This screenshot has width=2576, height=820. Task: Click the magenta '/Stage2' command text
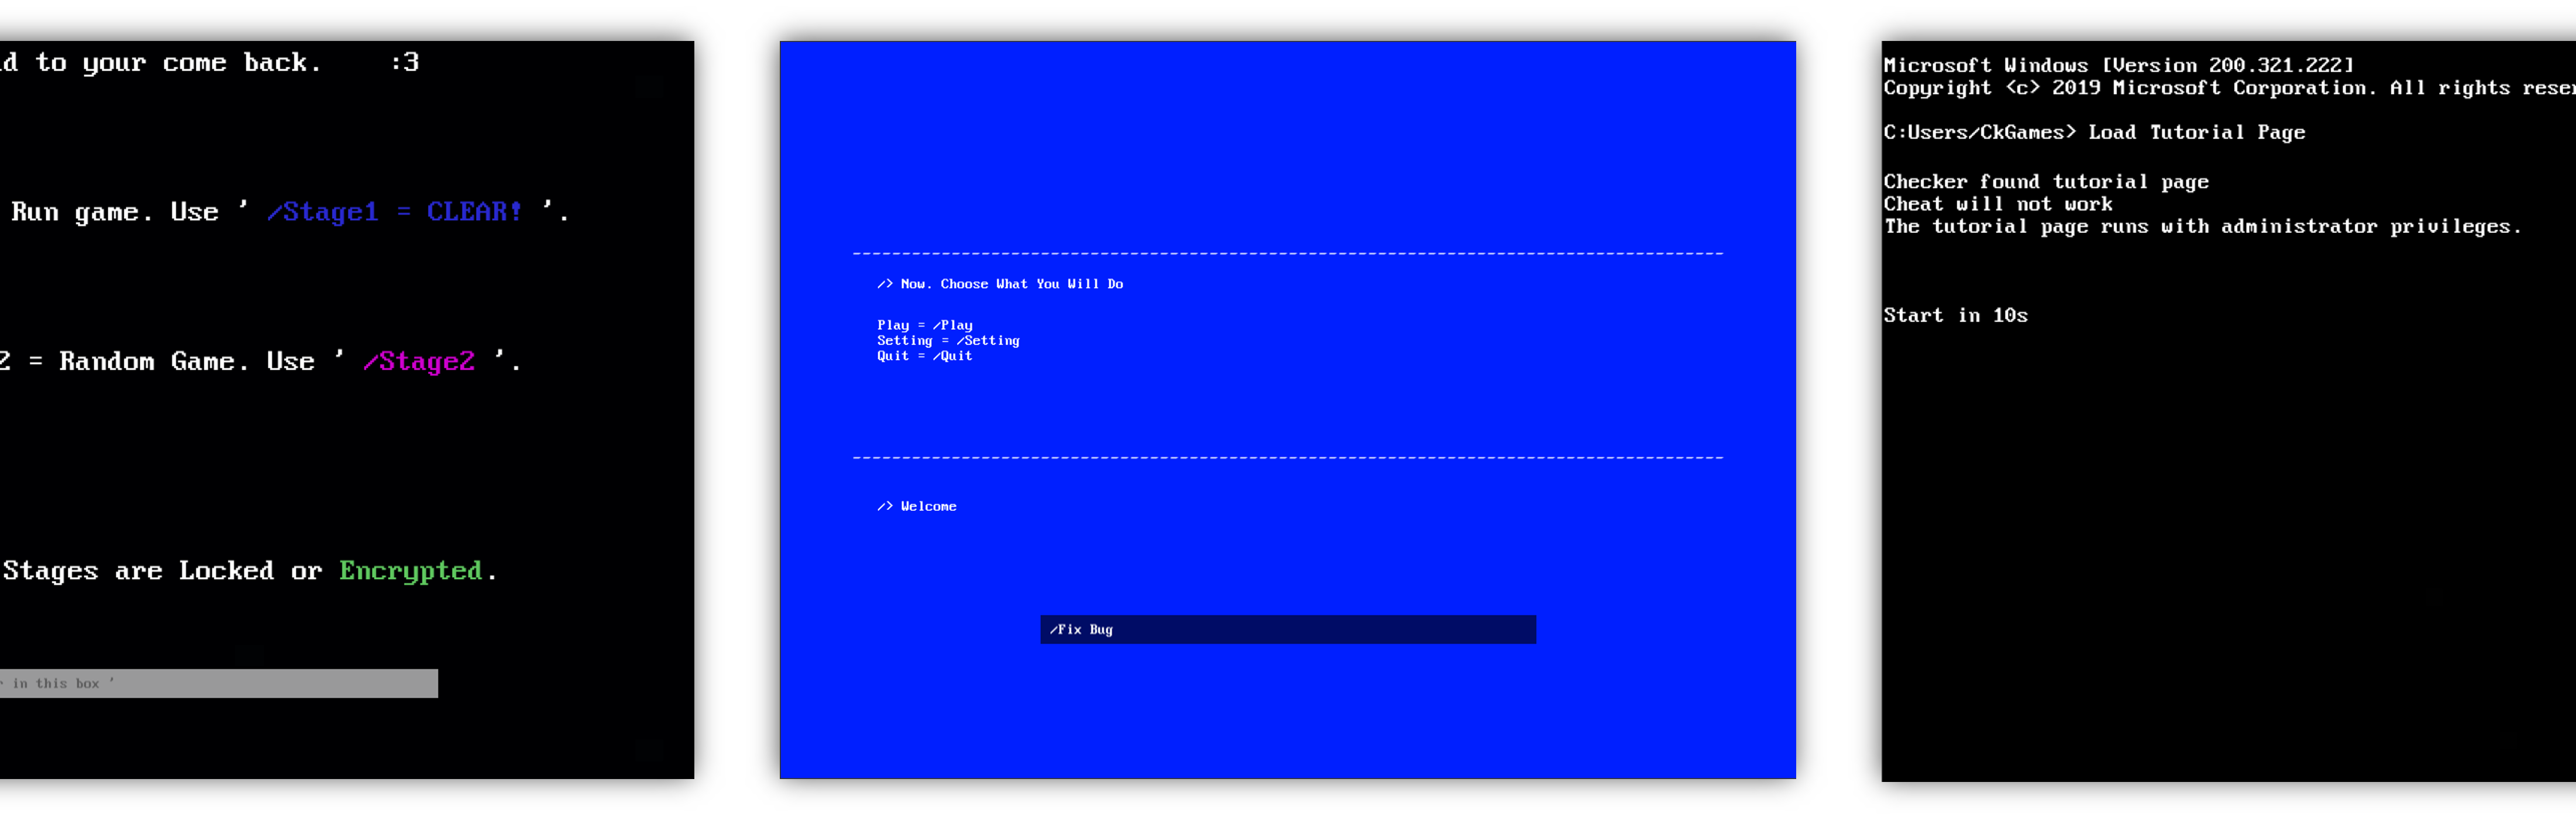point(418,361)
